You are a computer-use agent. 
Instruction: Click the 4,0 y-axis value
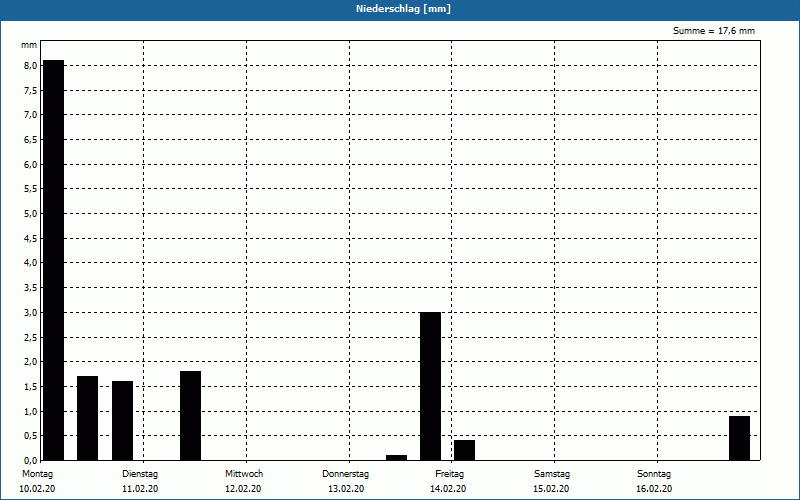[x=30, y=263]
